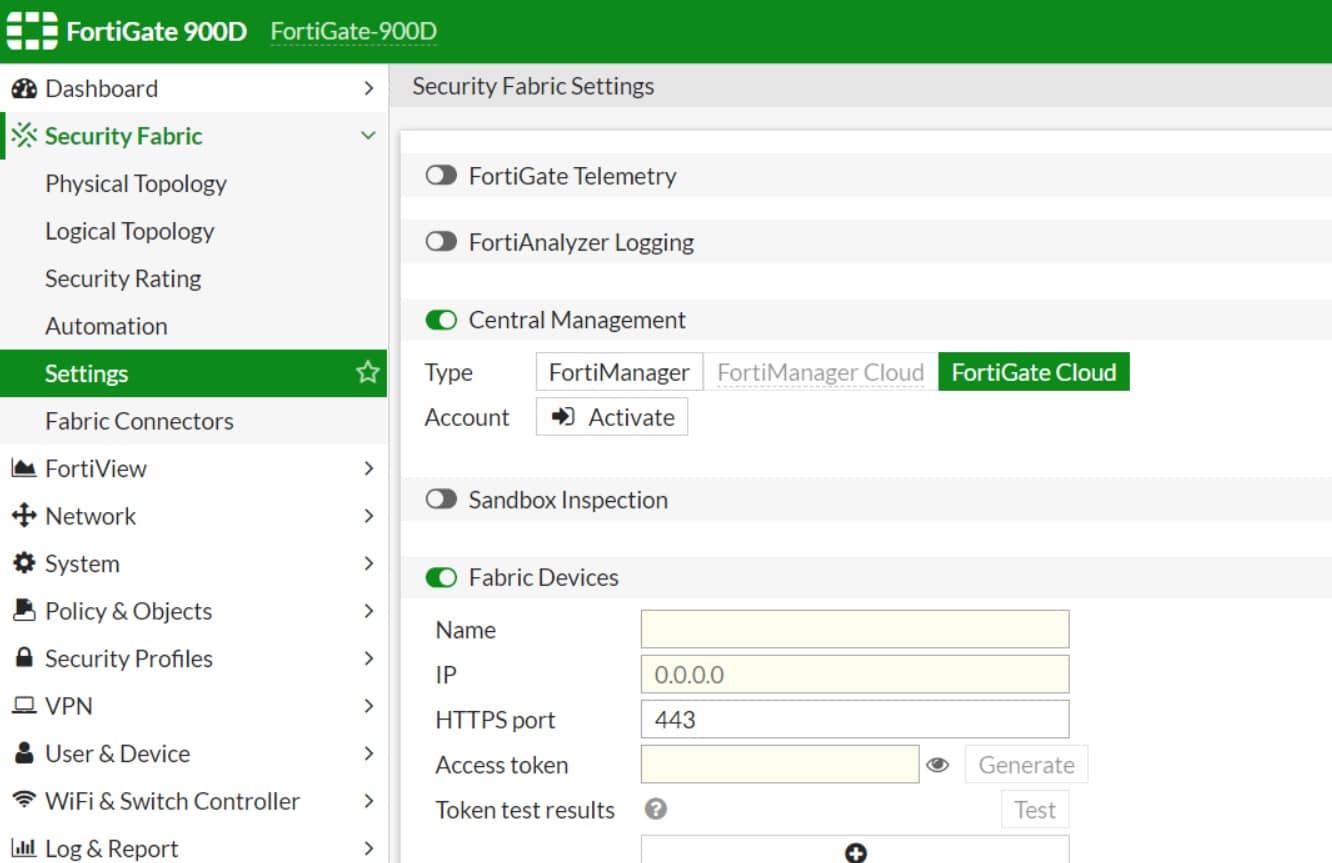Expand the Network chevron
This screenshot has height=863, width=1332.
(368, 516)
